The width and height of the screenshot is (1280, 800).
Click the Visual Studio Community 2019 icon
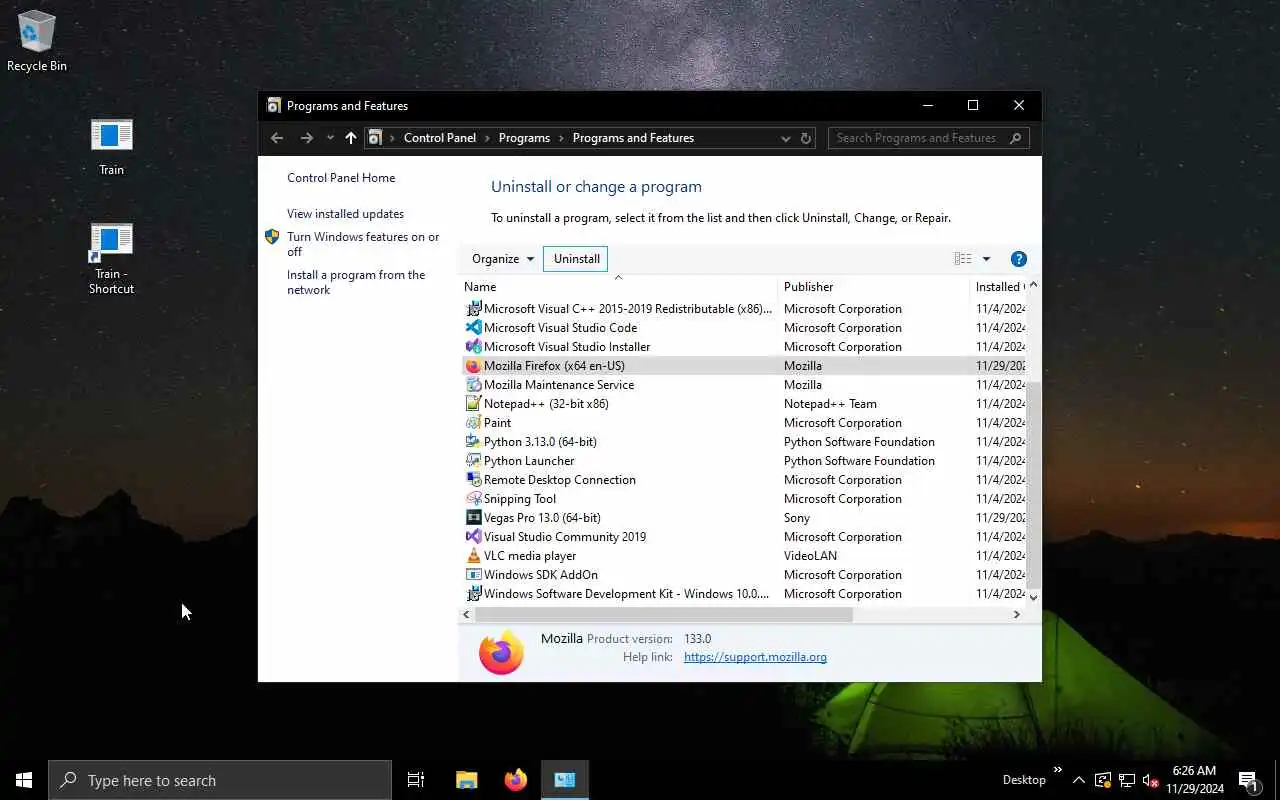coord(474,537)
